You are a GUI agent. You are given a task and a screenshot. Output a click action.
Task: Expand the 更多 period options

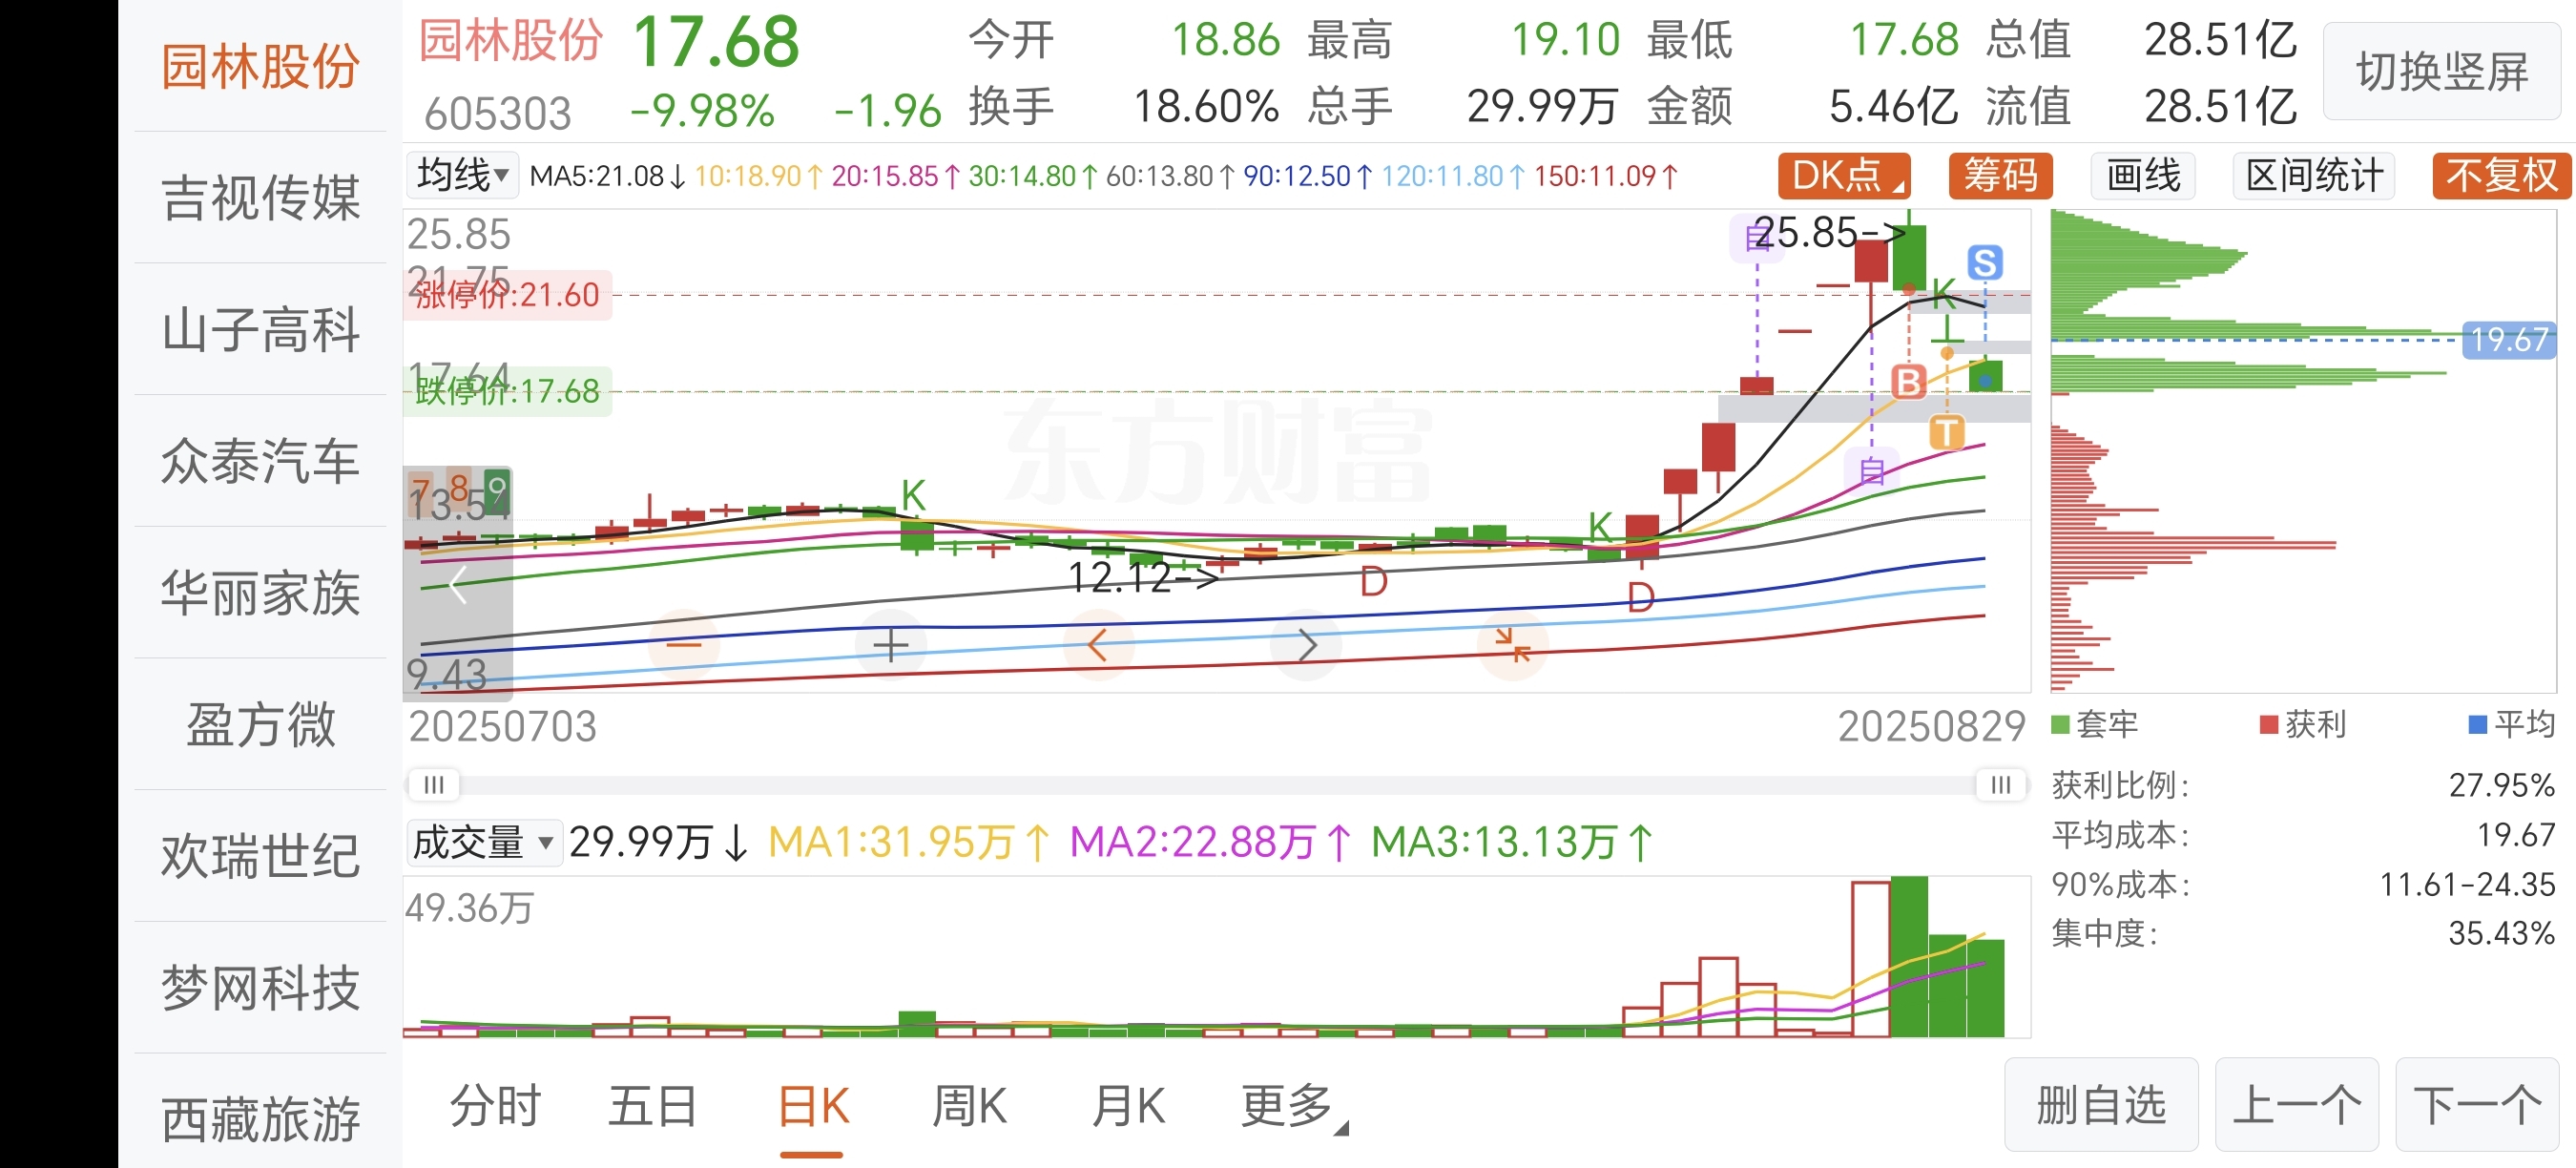point(1294,1106)
